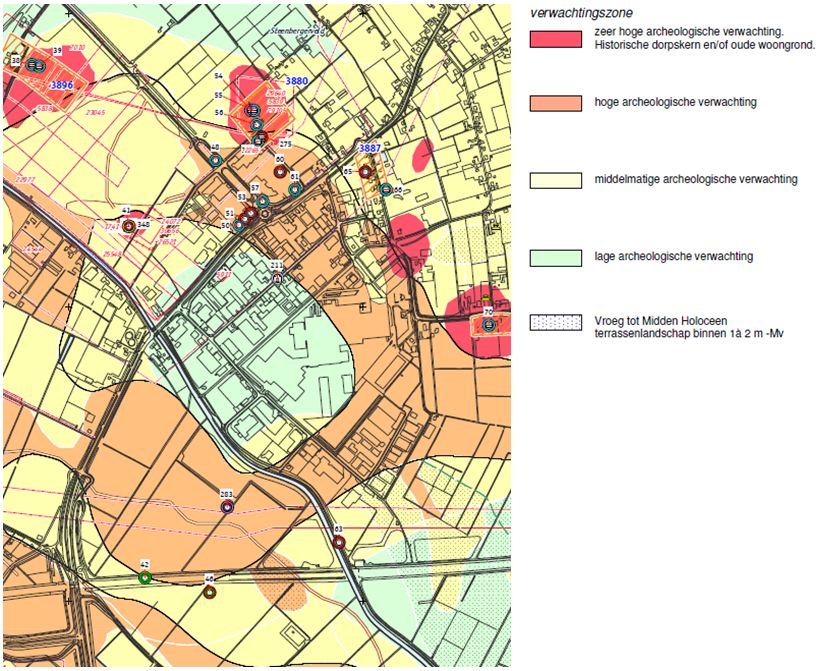
Task: Select the marker numbered 211
Action: [277, 279]
